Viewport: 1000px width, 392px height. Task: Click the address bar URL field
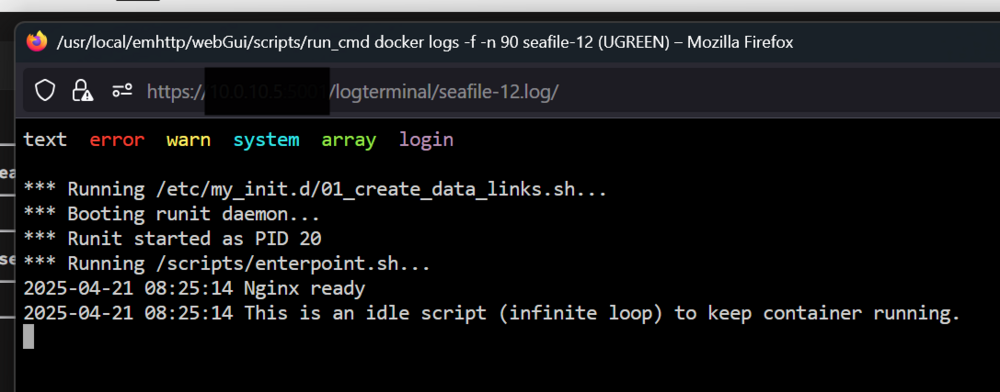click(x=510, y=91)
